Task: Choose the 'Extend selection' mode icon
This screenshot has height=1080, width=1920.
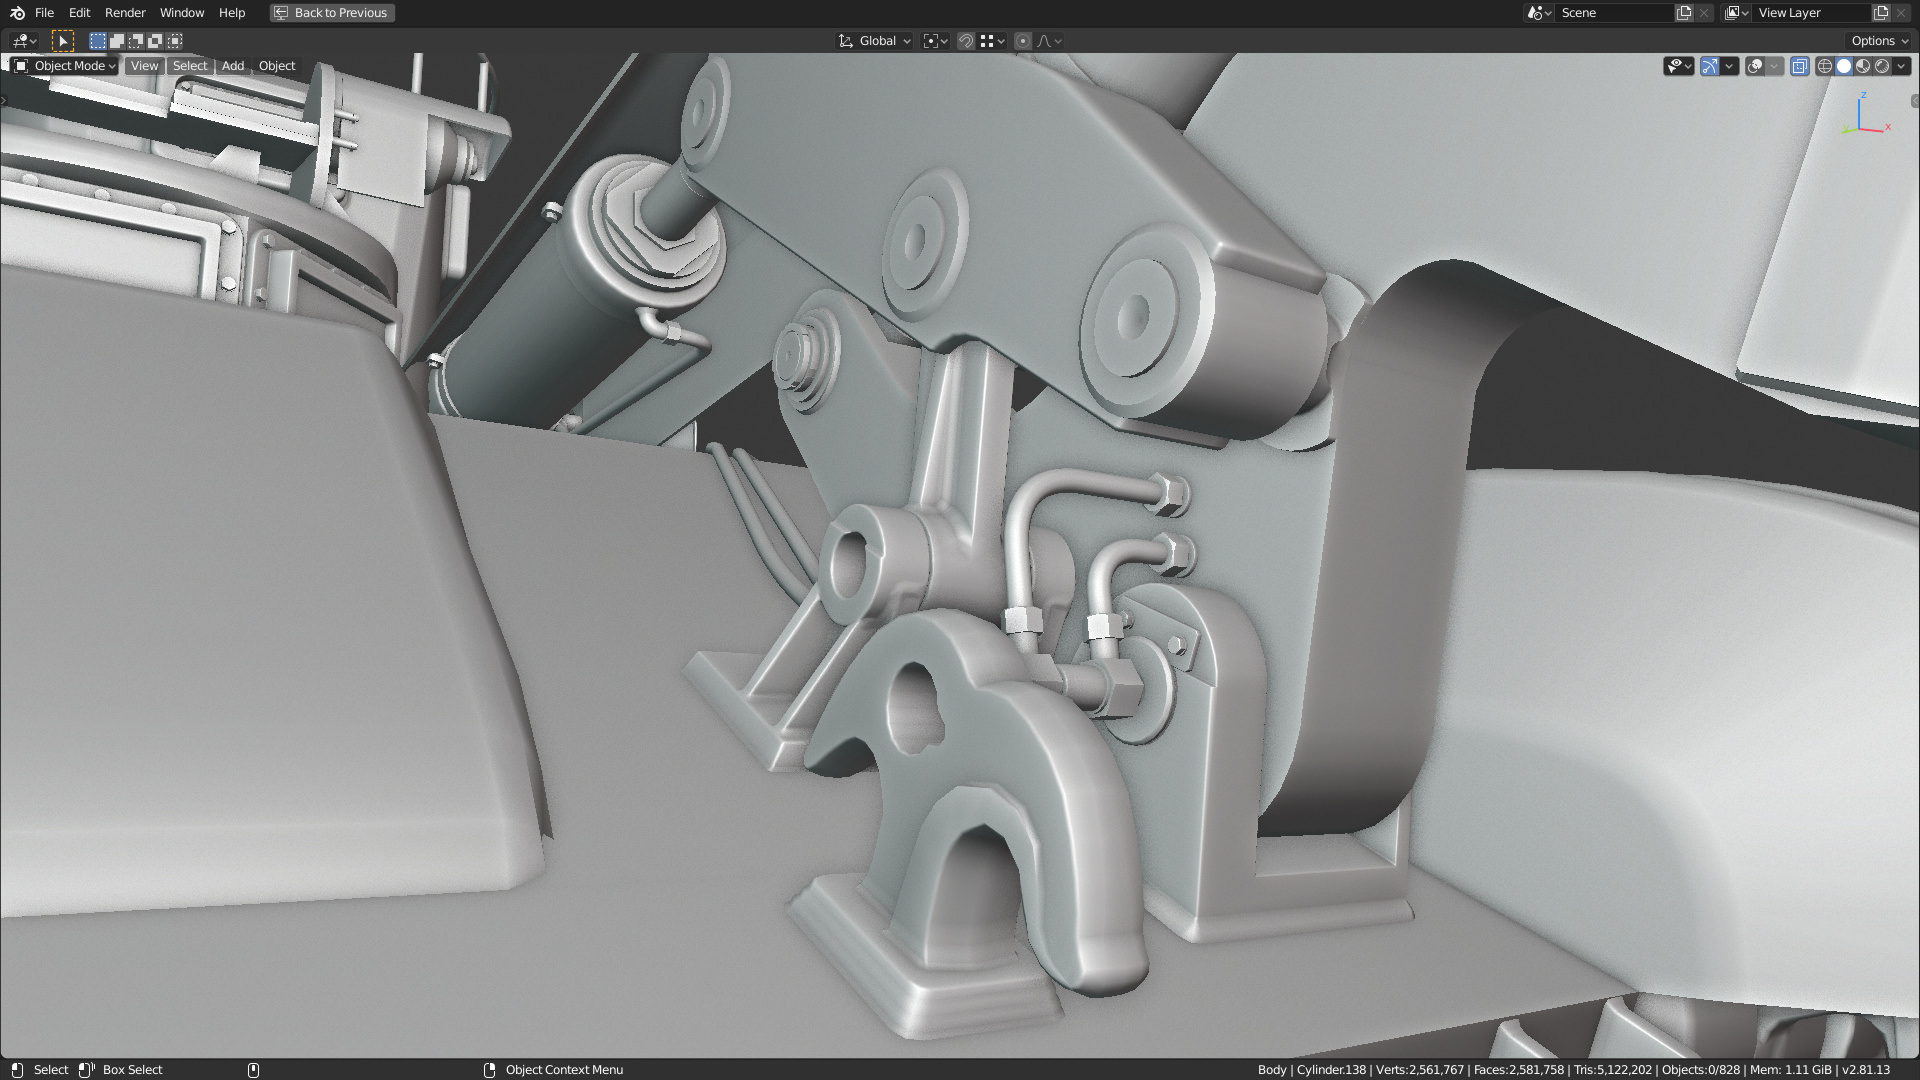Action: (x=117, y=41)
